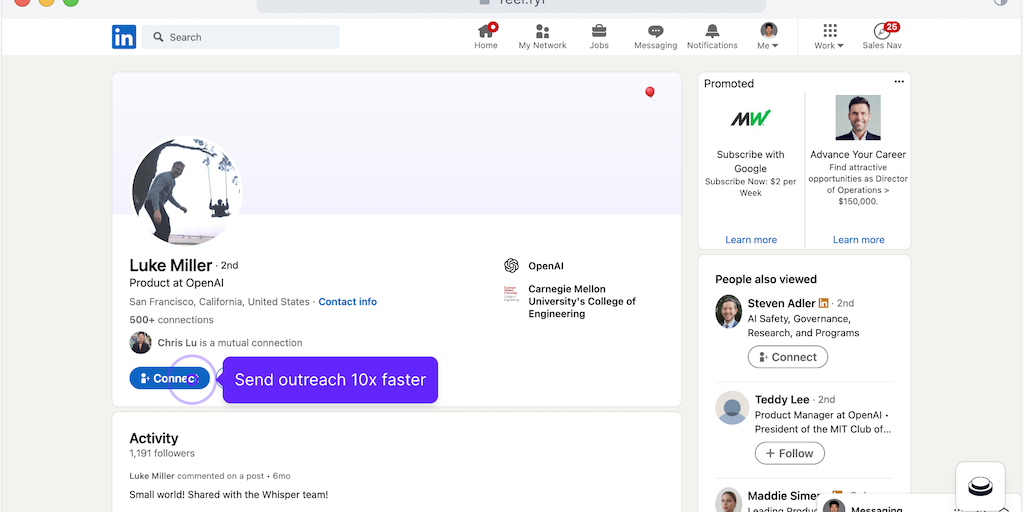Open the Messaging icon in navbar

(x=655, y=31)
